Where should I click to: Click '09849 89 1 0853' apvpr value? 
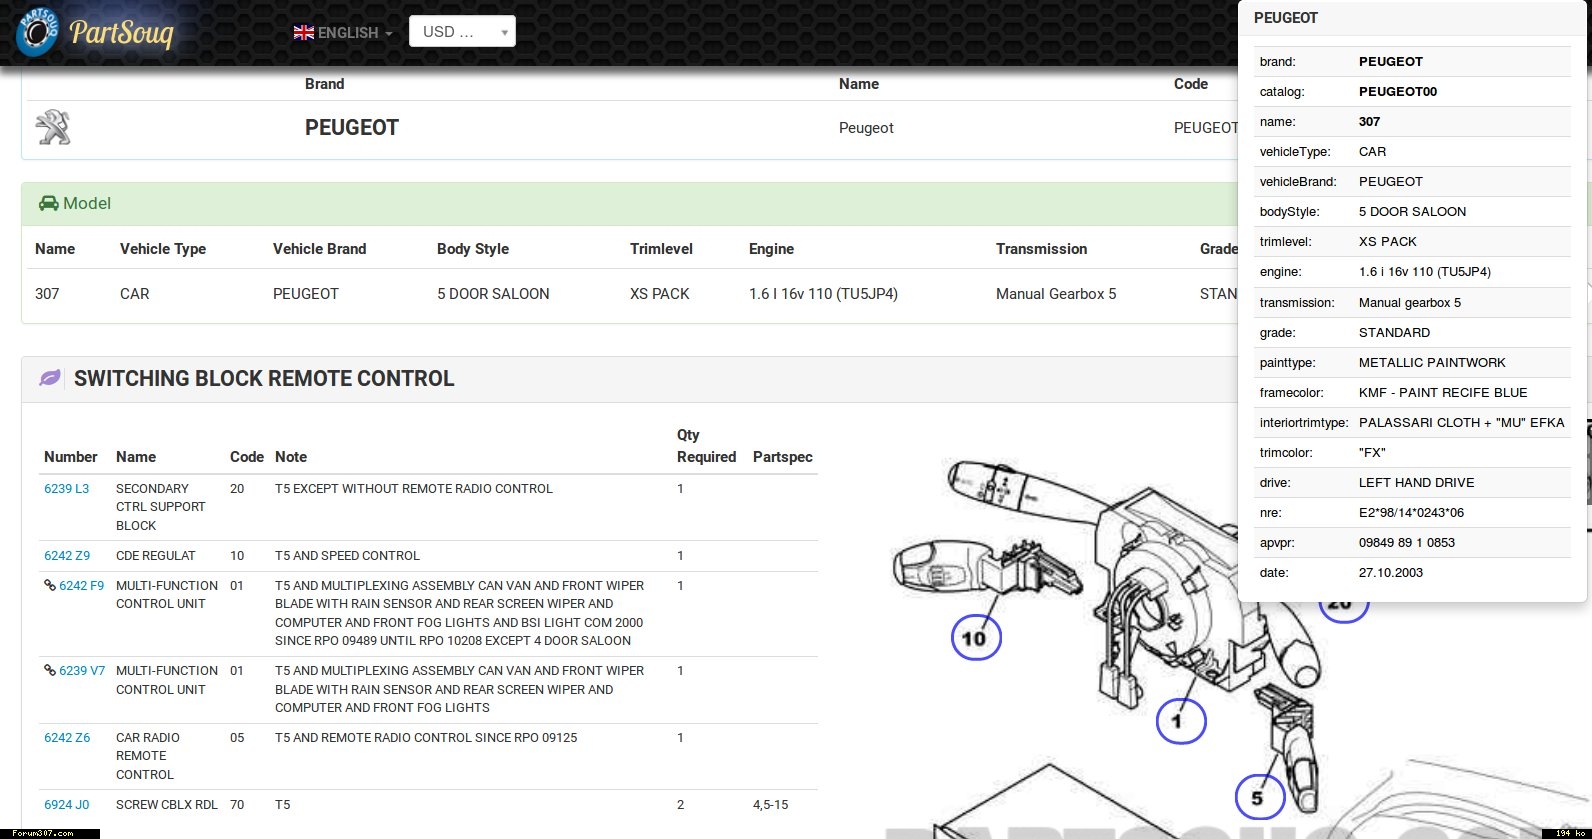(1407, 543)
